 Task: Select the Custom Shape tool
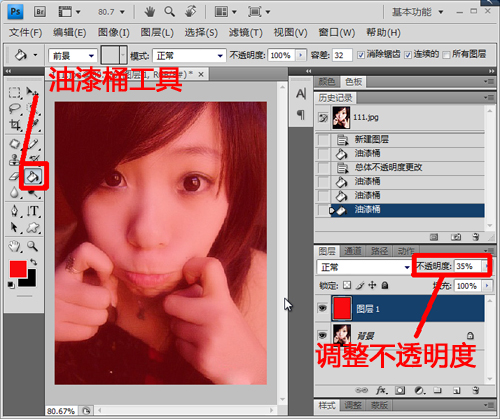click(x=33, y=227)
